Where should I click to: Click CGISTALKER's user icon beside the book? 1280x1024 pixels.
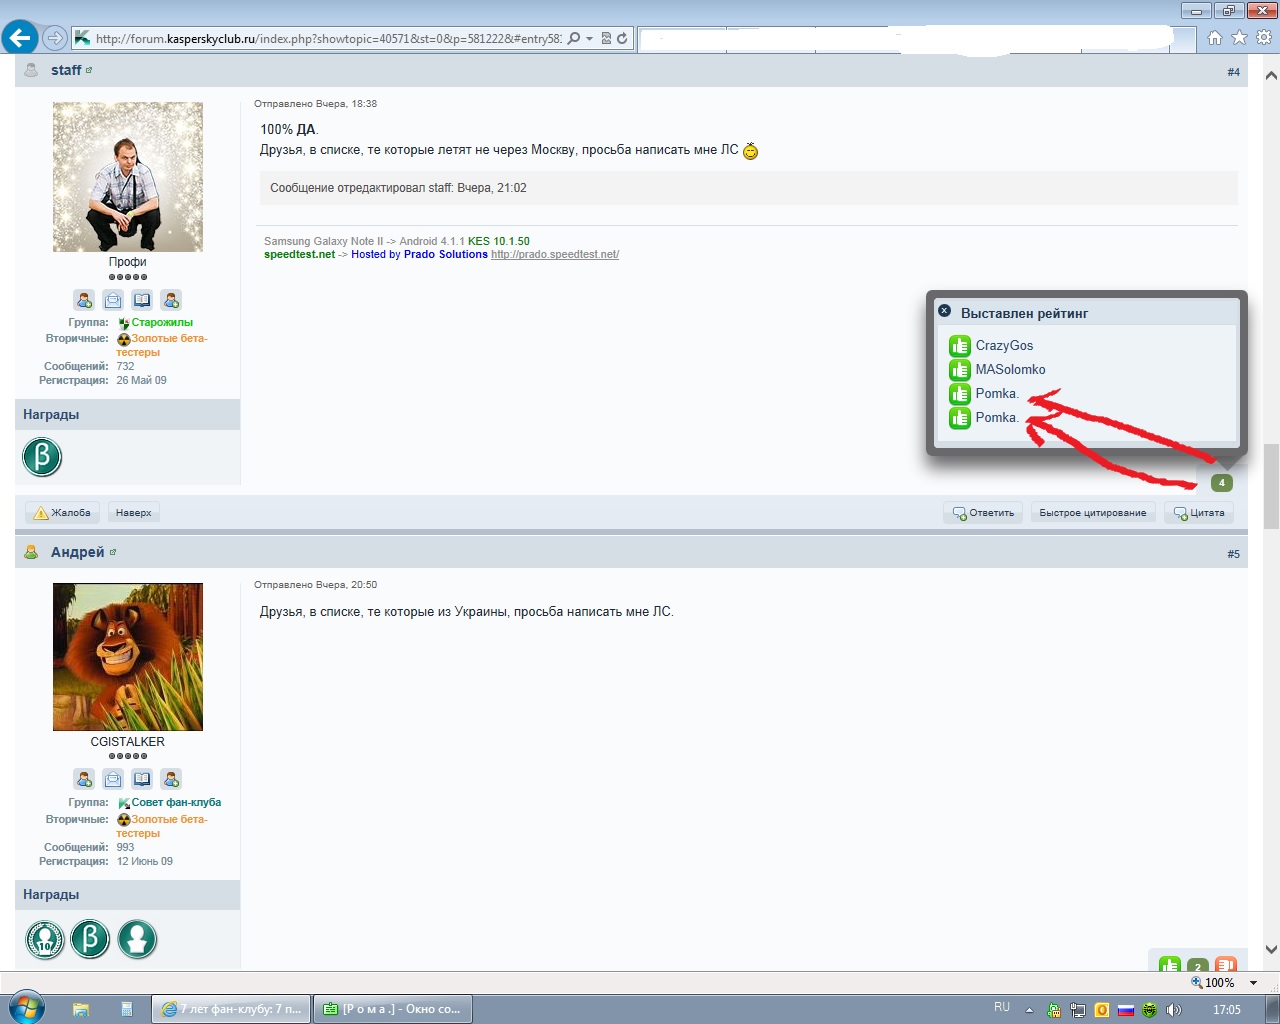171,779
